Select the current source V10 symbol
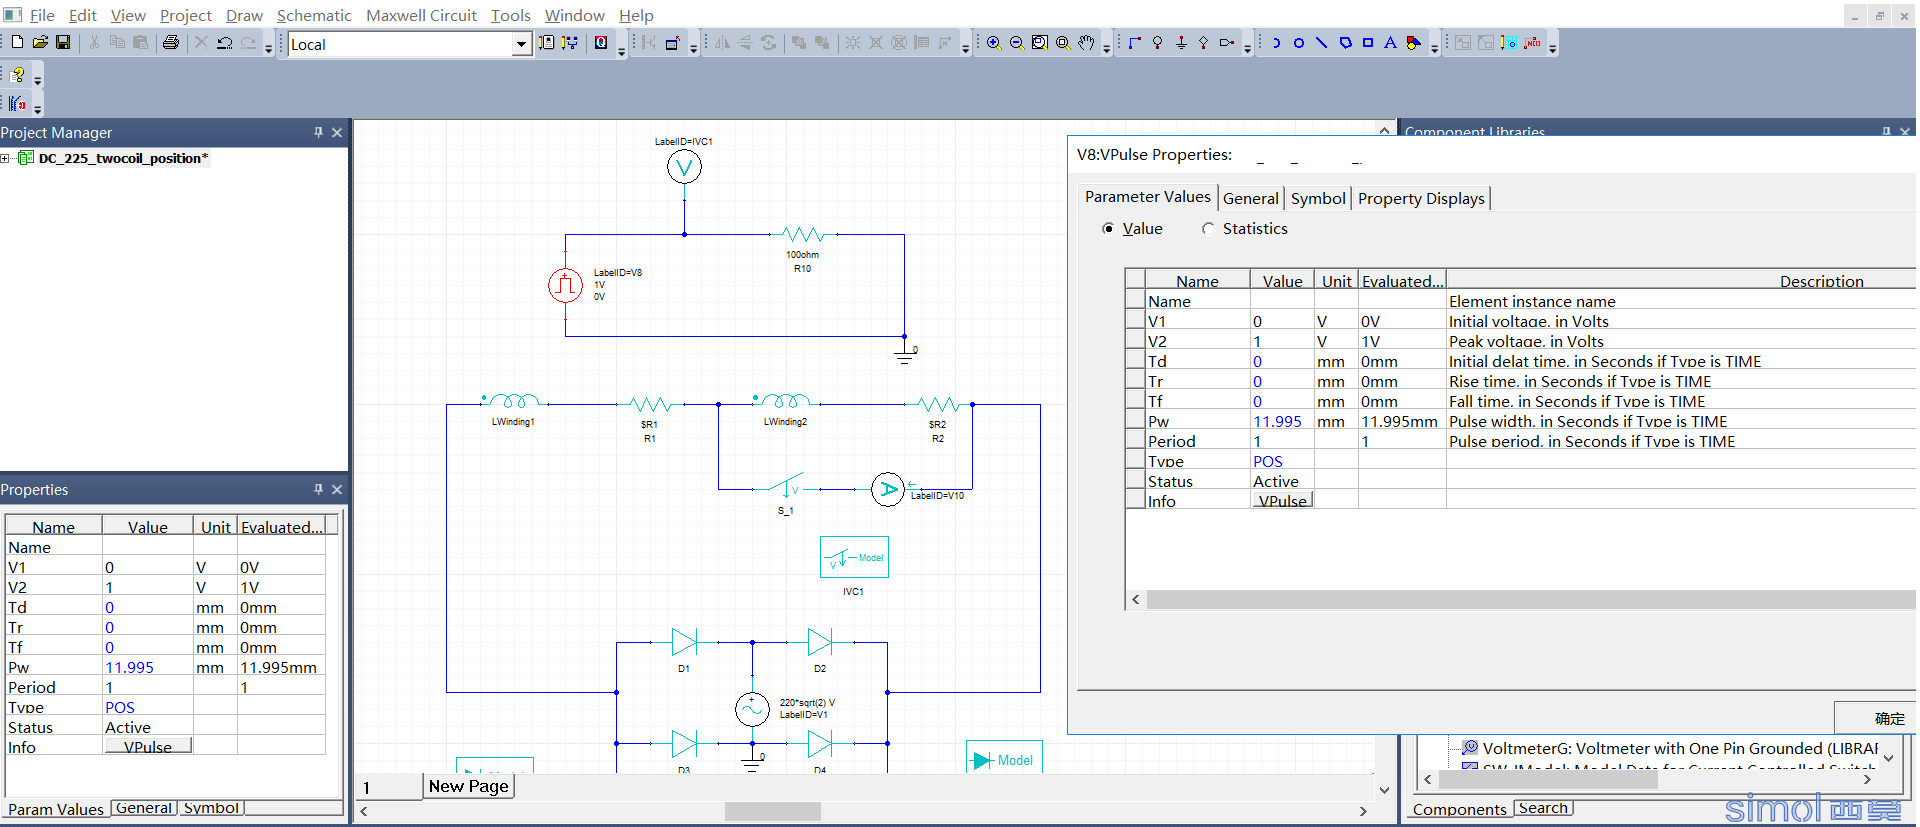 point(887,489)
